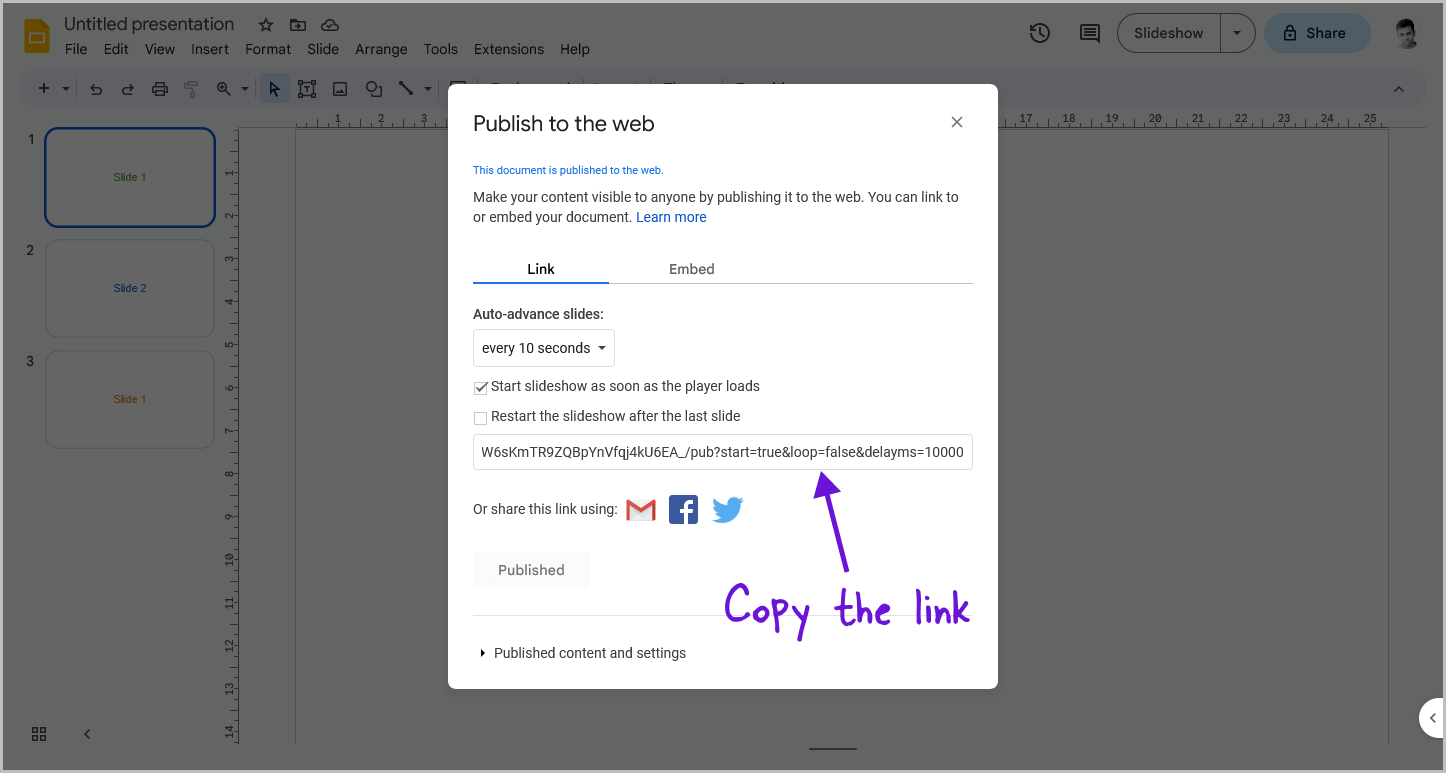
Task: Open the Extensions menu
Action: click(x=508, y=49)
